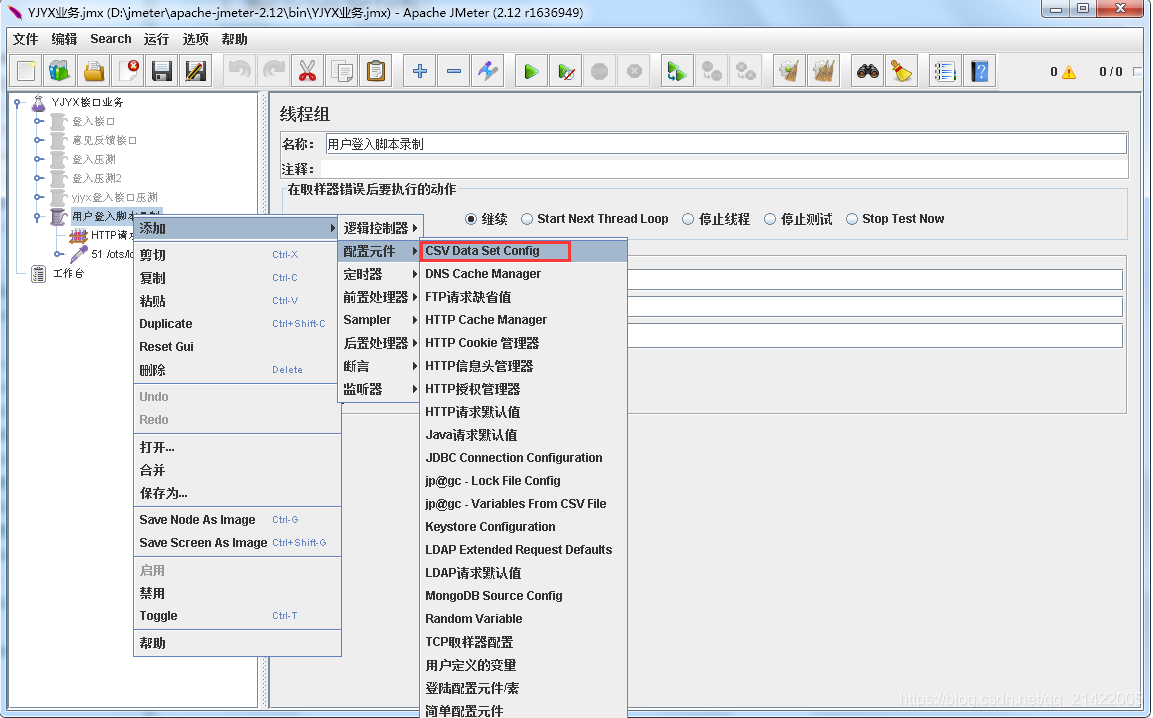Choose 用户定义的变量 config element
Image resolution: width=1153 pixels, height=718 pixels.
click(x=524, y=665)
